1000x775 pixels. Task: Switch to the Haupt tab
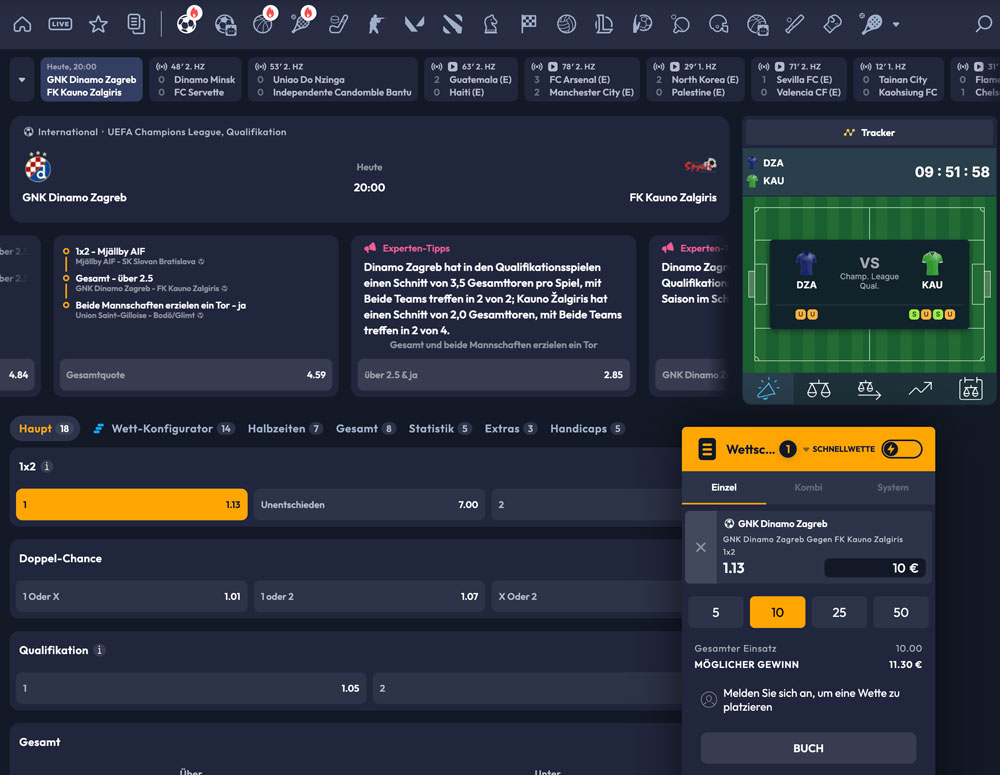44,429
